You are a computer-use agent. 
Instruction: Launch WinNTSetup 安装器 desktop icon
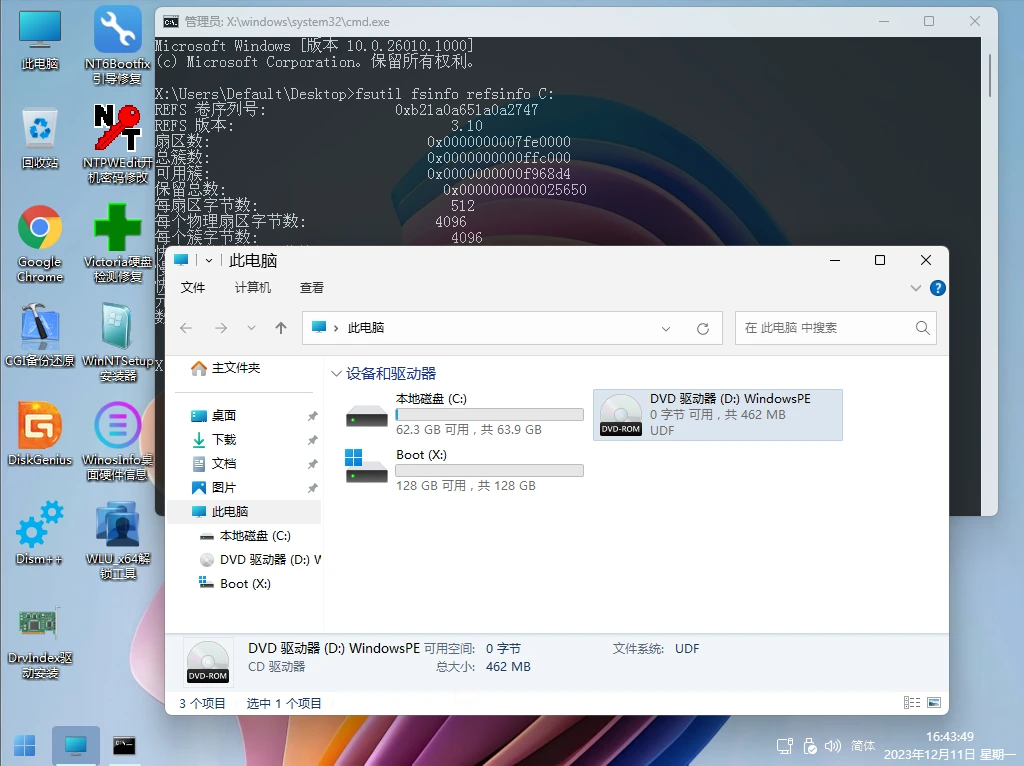point(118,342)
